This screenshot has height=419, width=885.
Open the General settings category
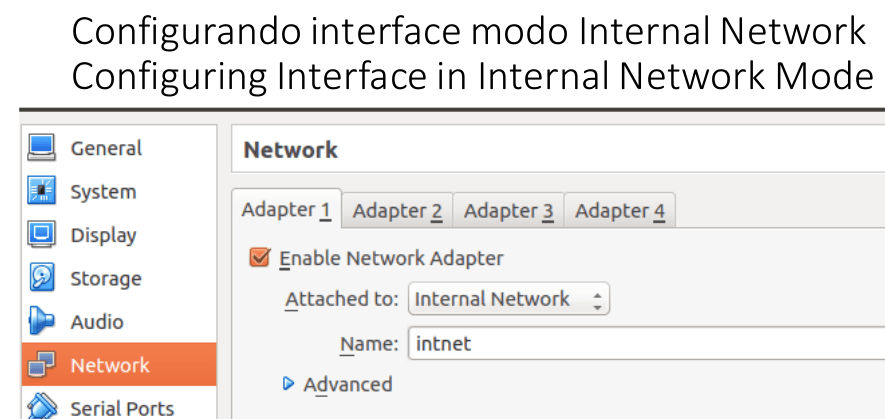coord(119,148)
